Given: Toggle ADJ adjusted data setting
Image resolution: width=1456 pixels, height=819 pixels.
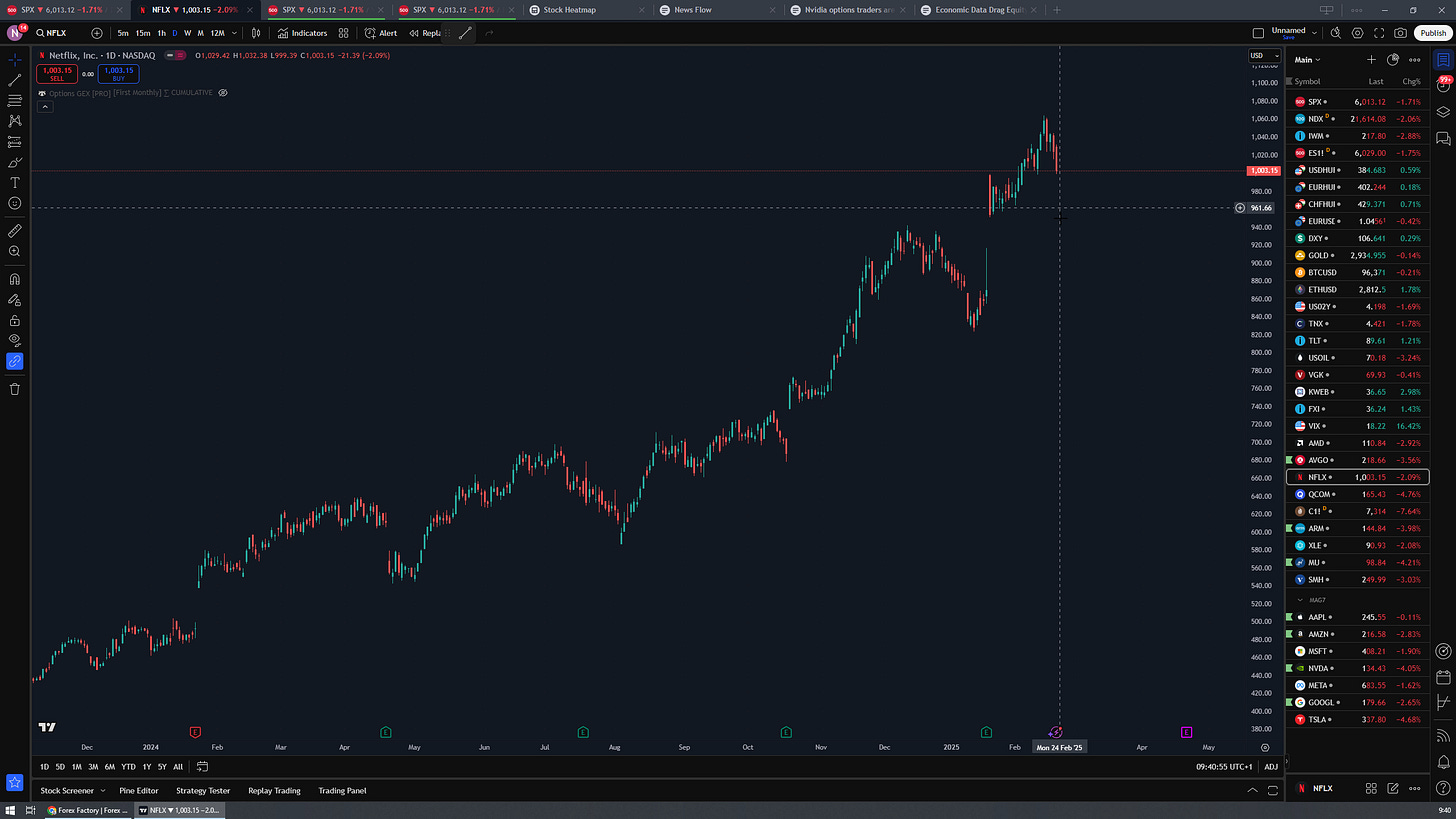Looking at the screenshot, I should point(1271,767).
